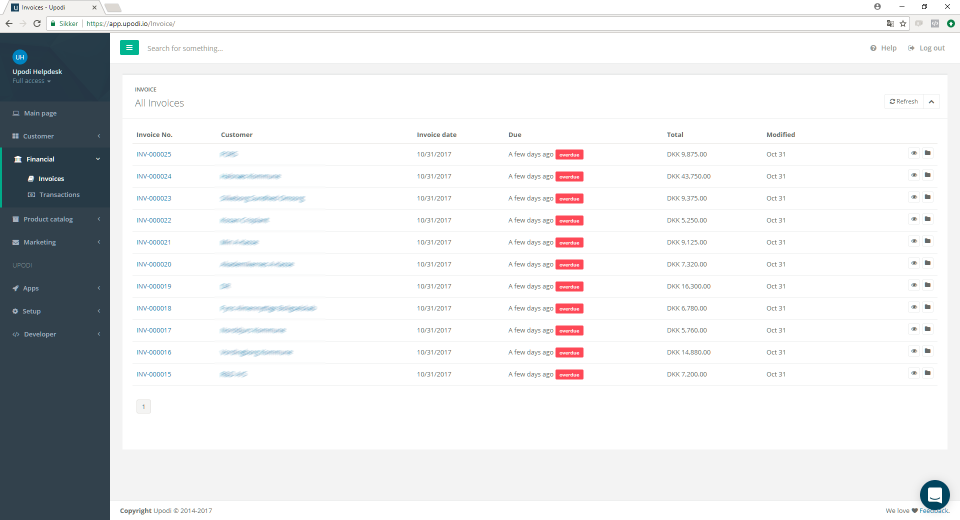960x520 pixels.
Task: Open folder icon for INV-000023
Action: tap(928, 198)
